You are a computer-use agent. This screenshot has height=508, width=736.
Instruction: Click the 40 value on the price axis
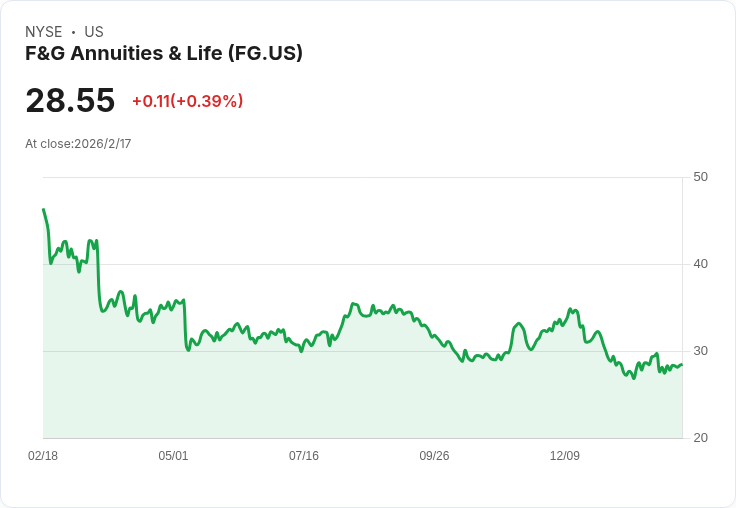(x=700, y=264)
